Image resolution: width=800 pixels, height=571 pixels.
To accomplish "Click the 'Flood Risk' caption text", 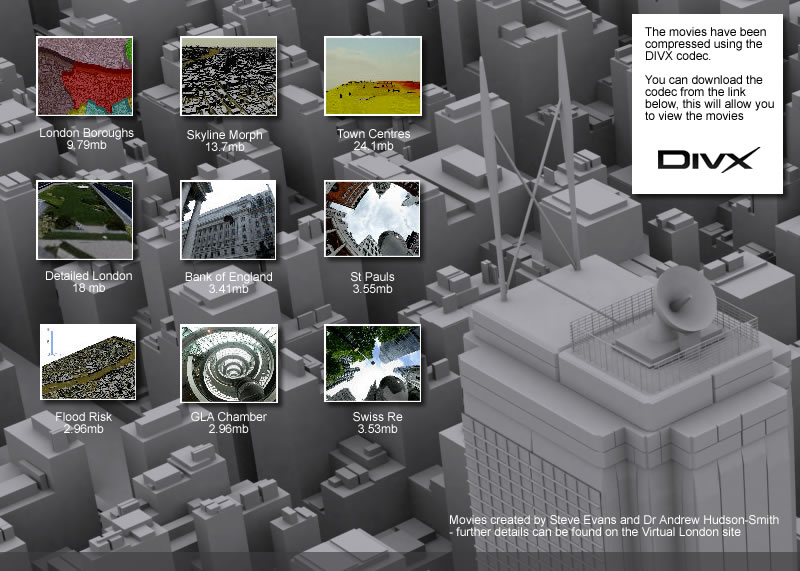I will pyautogui.click(x=84, y=417).
